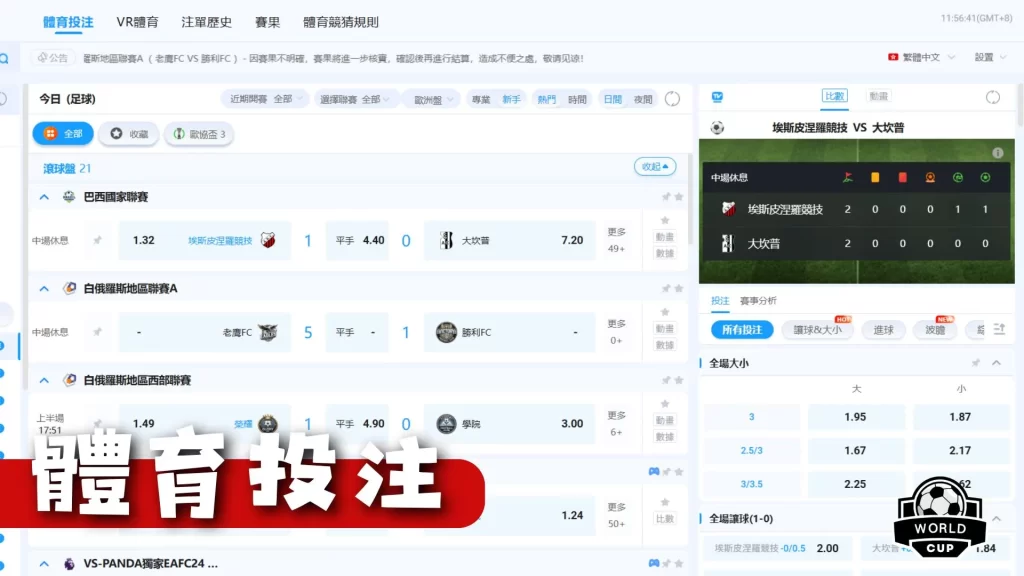The height and width of the screenshot is (576, 1024).
Task: Expand the 設置 settings dropdown
Action: click(x=989, y=57)
